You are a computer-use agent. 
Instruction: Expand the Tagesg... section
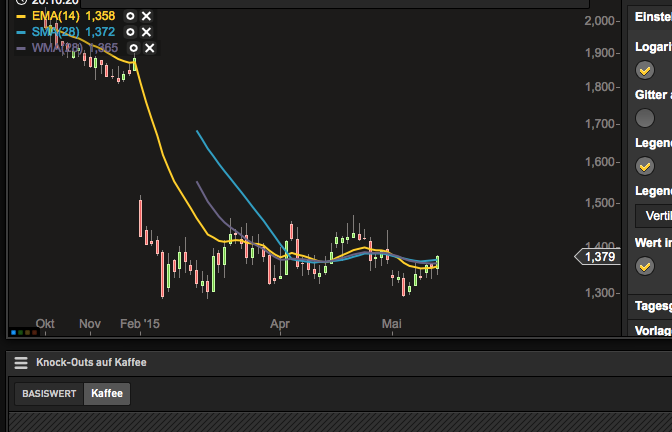(x=653, y=305)
